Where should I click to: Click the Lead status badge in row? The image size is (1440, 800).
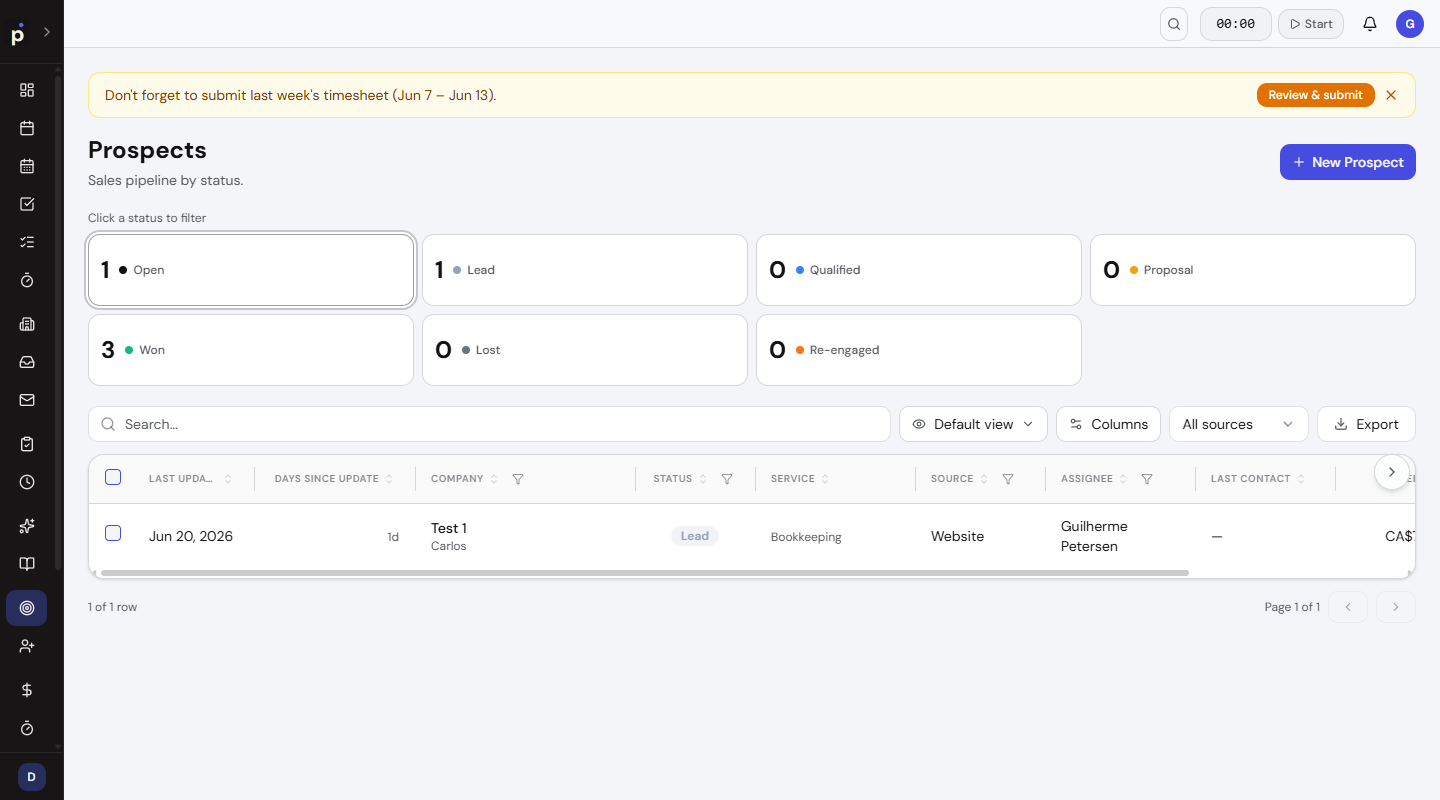coord(695,536)
